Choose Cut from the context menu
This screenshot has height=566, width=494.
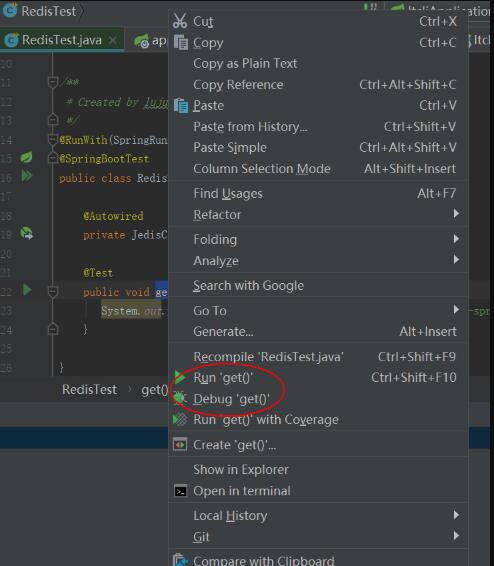318,21
